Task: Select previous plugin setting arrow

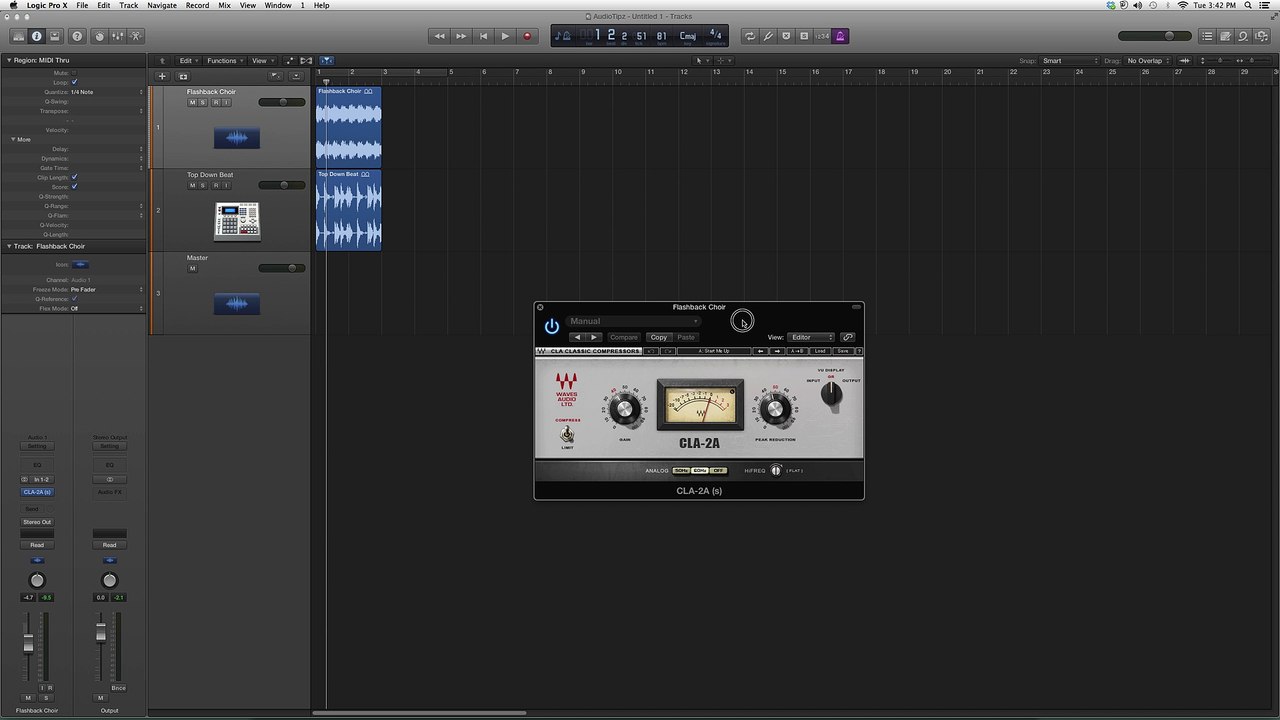Action: [577, 337]
